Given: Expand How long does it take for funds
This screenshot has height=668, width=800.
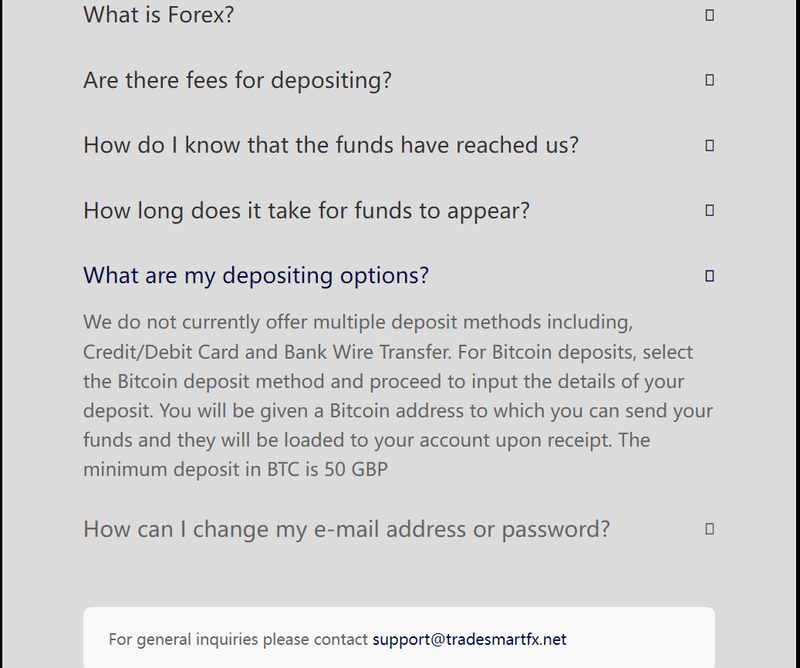Looking at the screenshot, I should (x=307, y=210).
